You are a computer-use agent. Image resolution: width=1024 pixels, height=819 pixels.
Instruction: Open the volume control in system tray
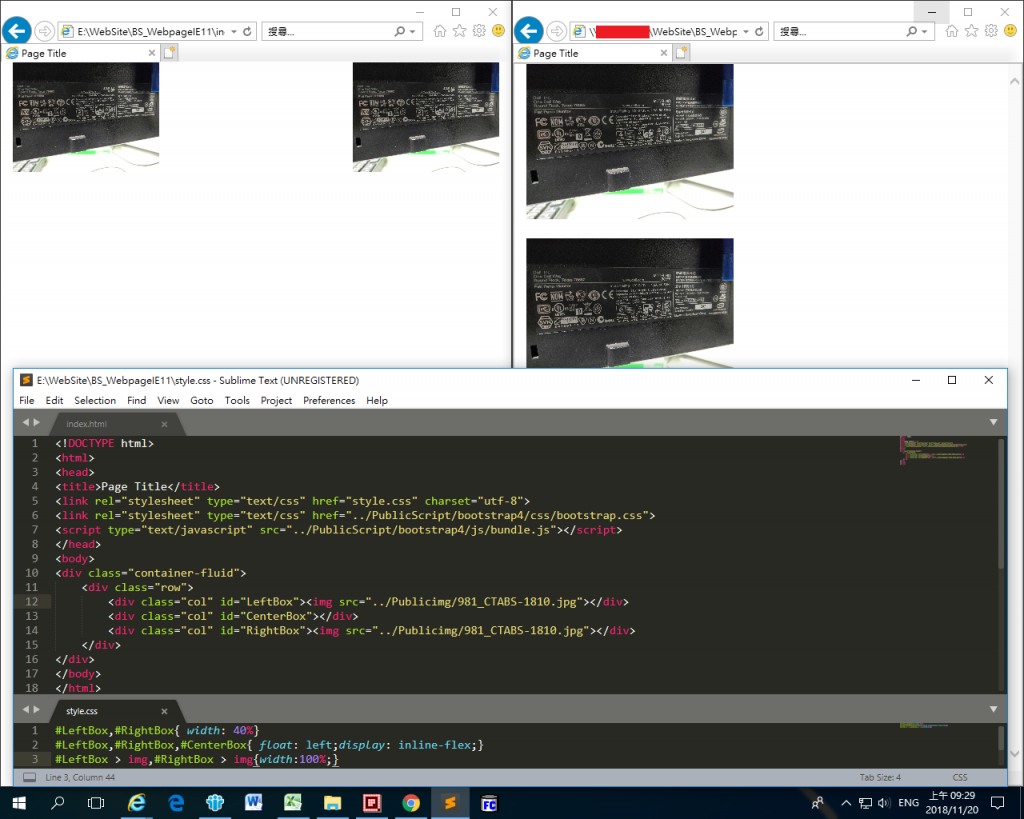(x=884, y=803)
